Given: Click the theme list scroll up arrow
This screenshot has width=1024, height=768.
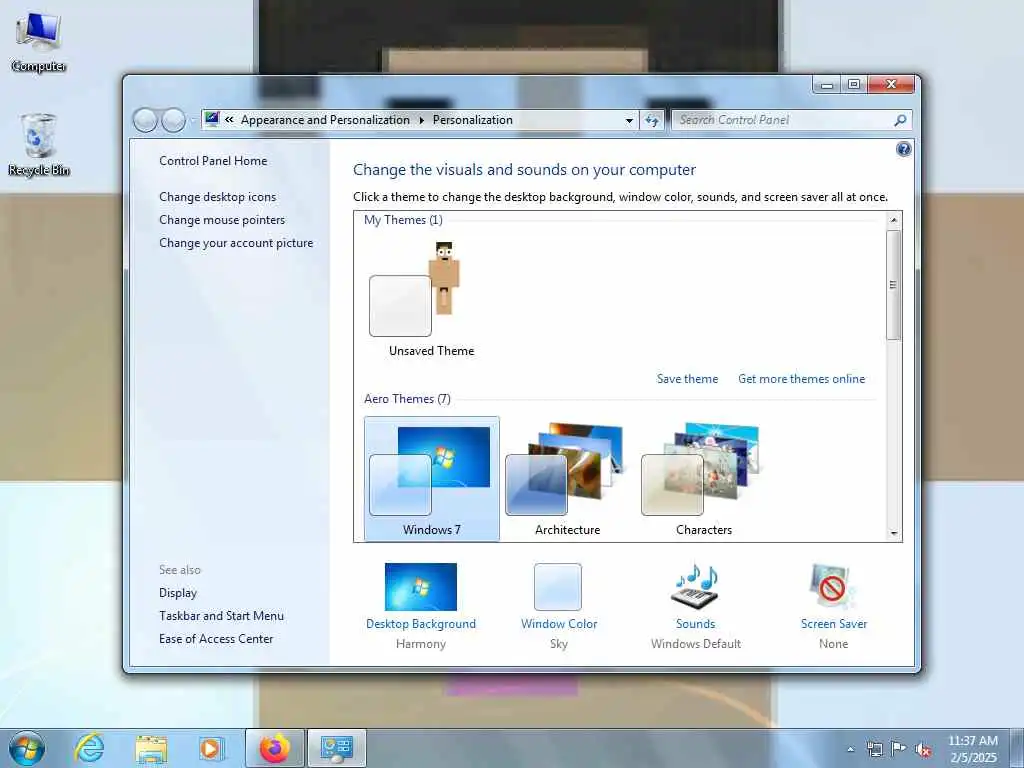Looking at the screenshot, I should point(894,221).
